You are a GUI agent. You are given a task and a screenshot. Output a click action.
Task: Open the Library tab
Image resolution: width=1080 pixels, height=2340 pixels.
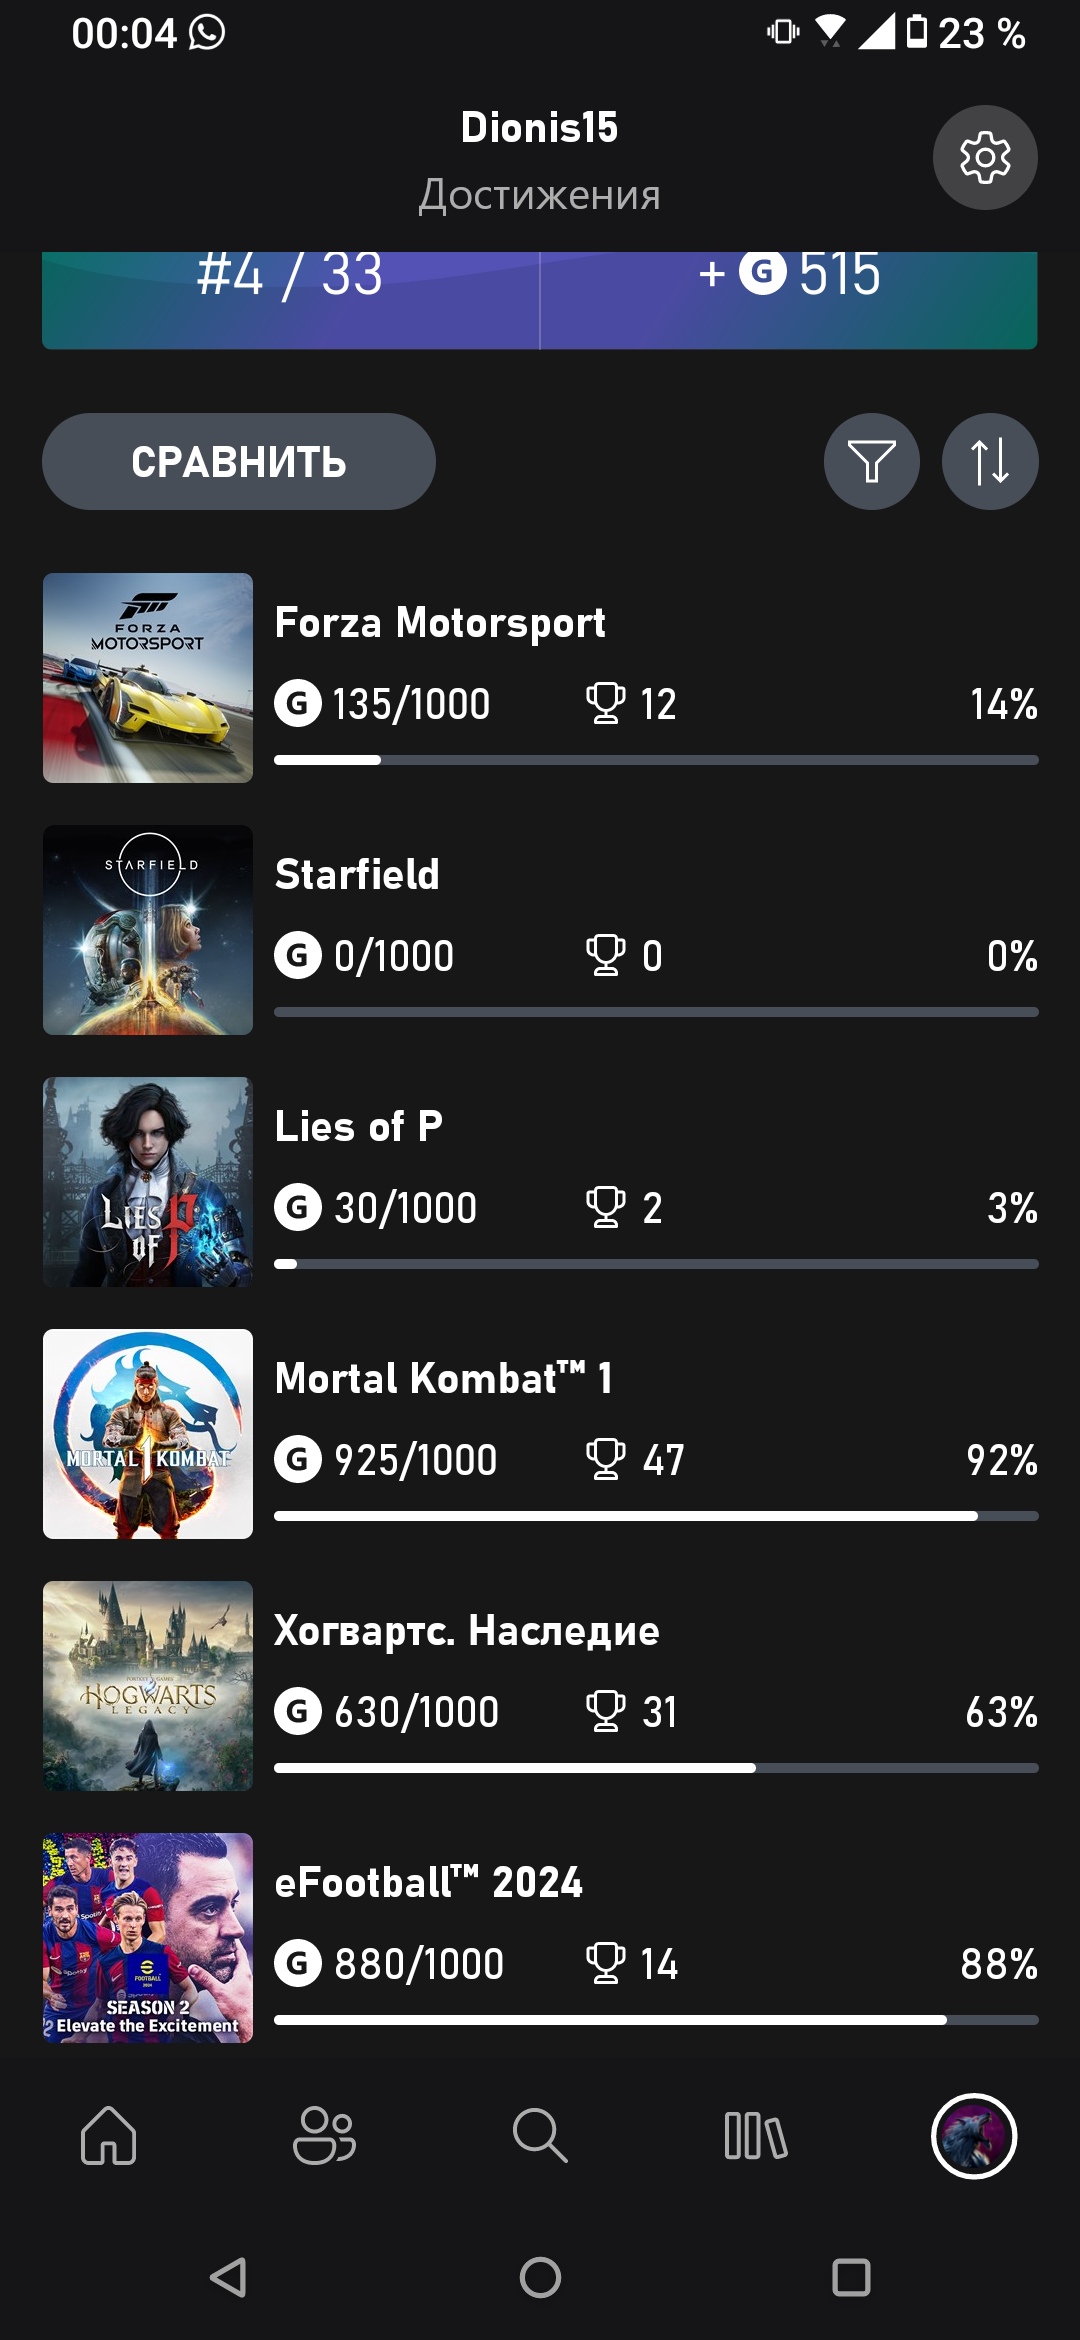tap(756, 2135)
